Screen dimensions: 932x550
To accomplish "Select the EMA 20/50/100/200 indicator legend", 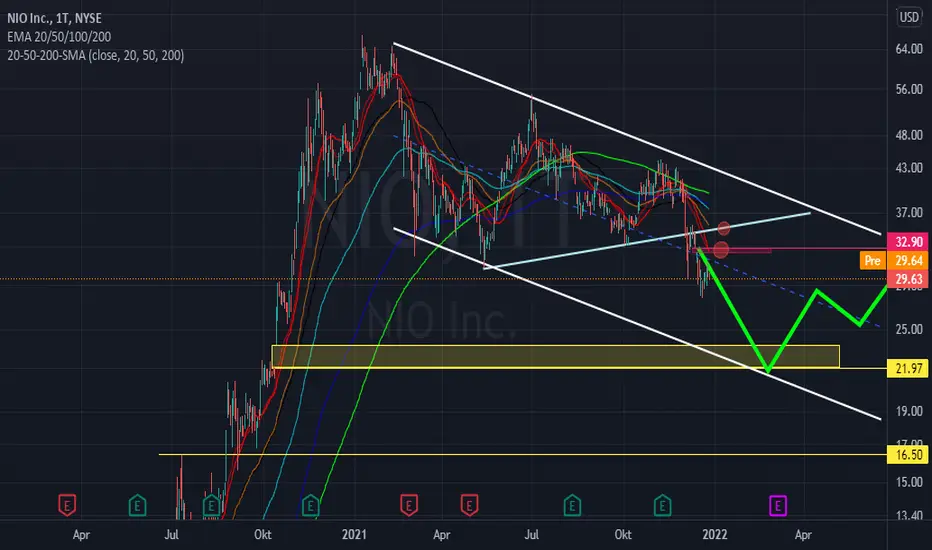I will [x=59, y=37].
